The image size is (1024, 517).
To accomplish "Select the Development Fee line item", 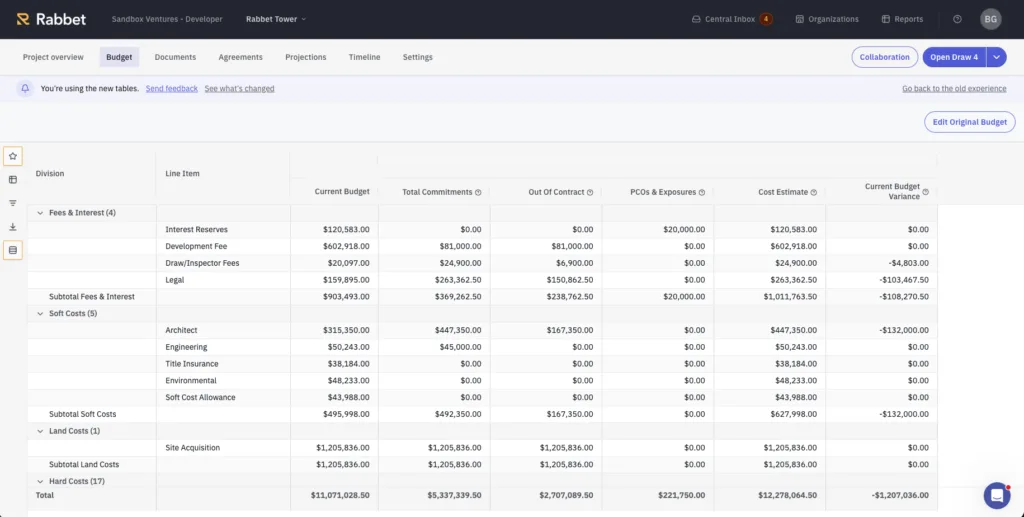I will 196,246.
